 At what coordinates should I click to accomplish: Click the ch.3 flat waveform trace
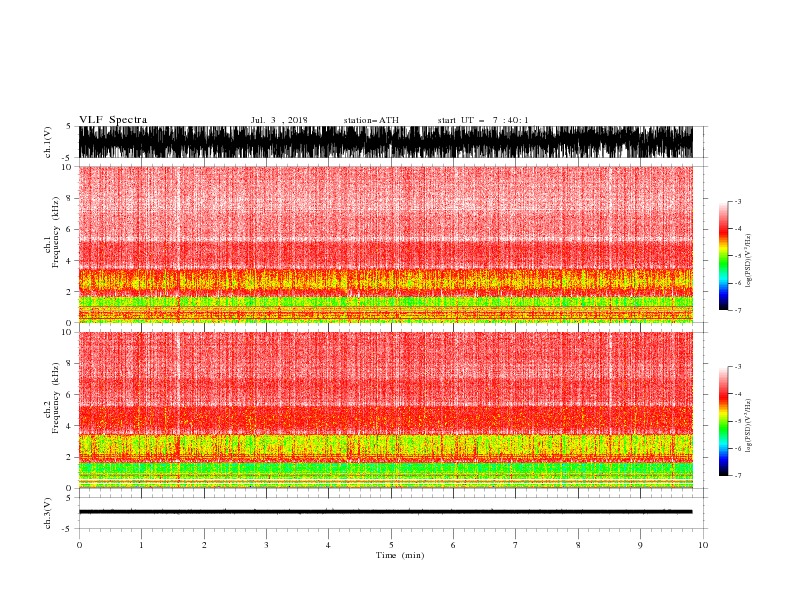point(385,512)
